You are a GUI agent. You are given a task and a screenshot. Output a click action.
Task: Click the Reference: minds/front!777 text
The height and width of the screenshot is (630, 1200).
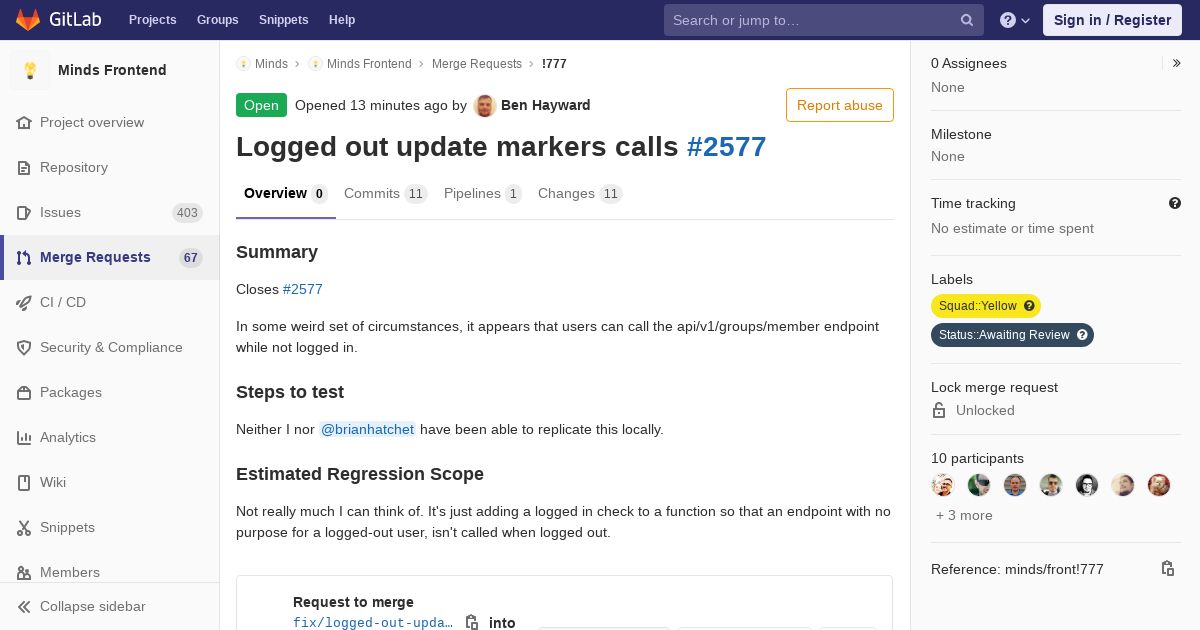coord(1017,569)
